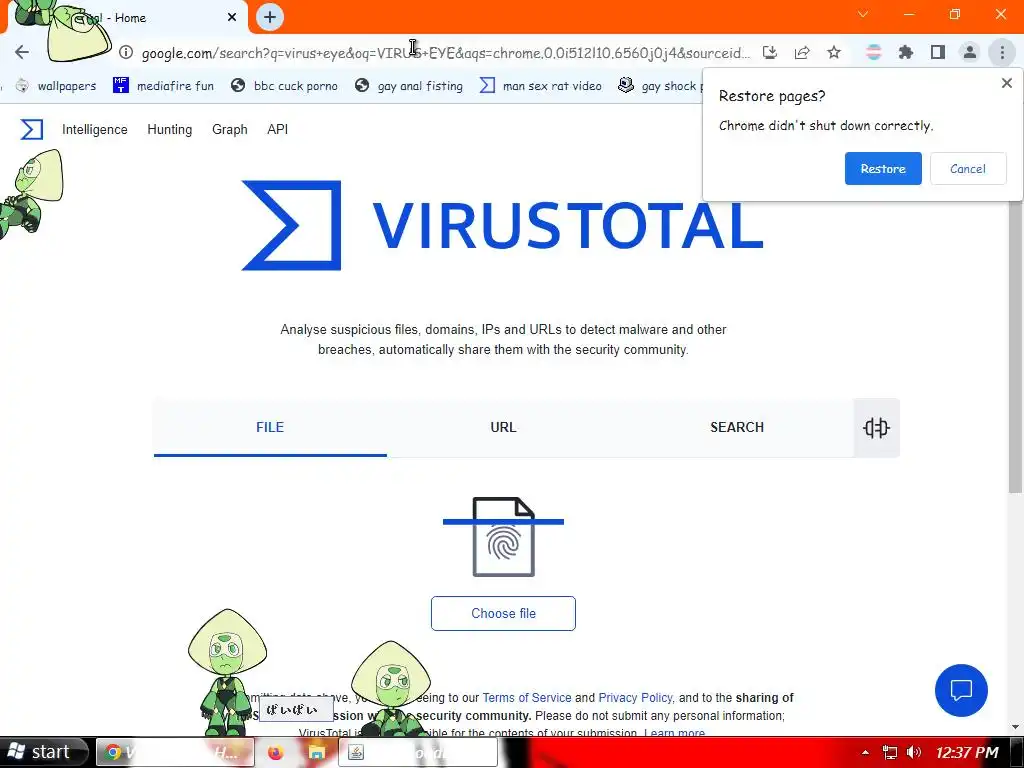Open the Windows start button

click(43, 752)
